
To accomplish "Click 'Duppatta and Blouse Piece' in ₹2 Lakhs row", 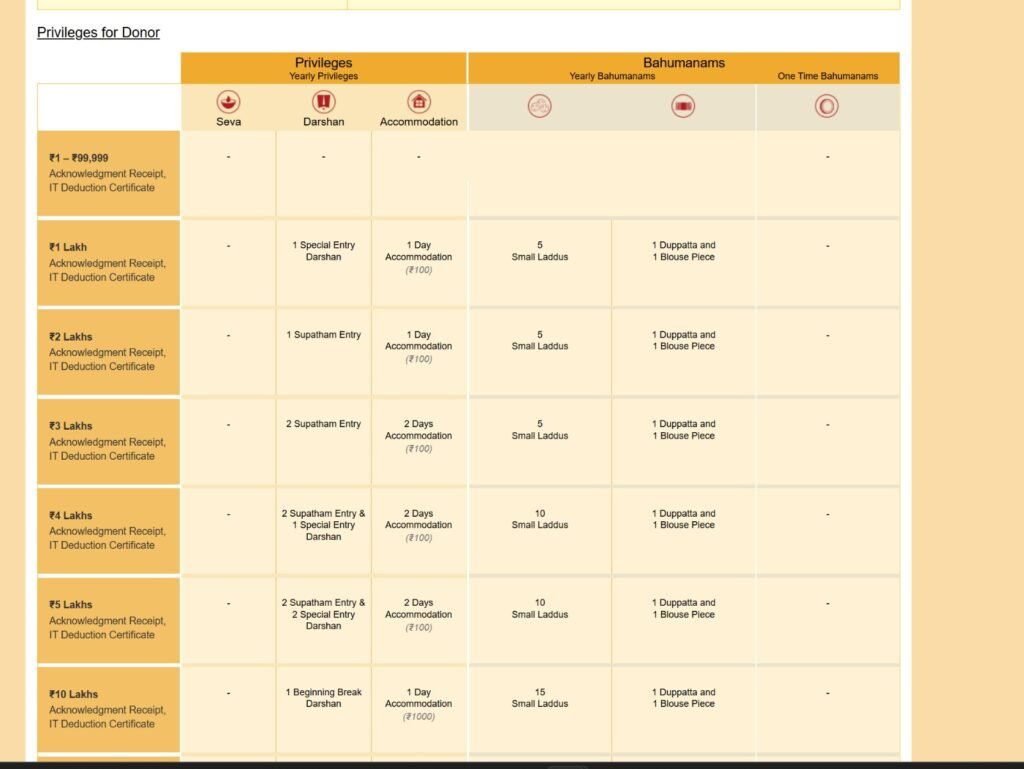I will point(683,340).
